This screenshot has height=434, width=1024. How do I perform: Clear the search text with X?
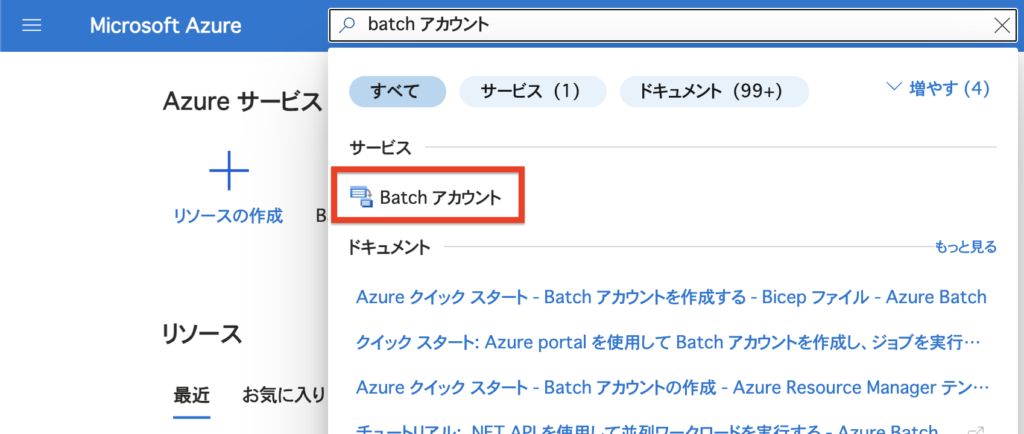pyautogui.click(x=1001, y=26)
